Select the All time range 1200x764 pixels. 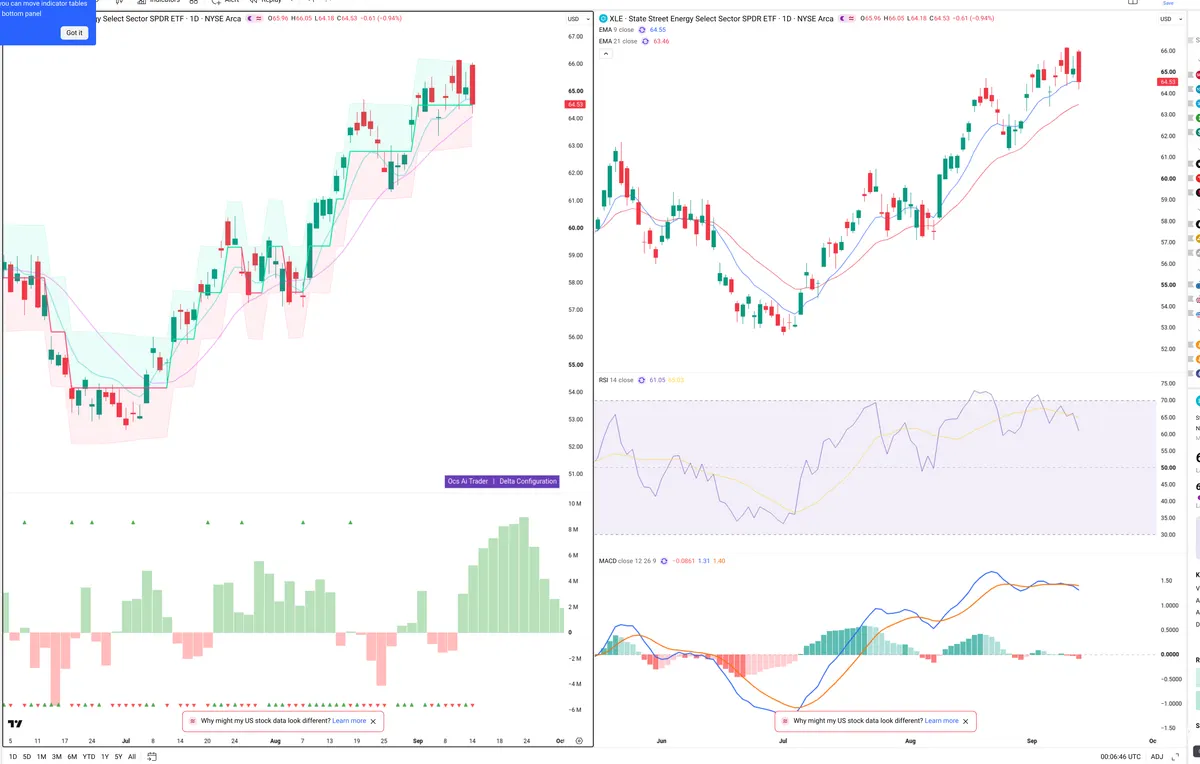132,757
